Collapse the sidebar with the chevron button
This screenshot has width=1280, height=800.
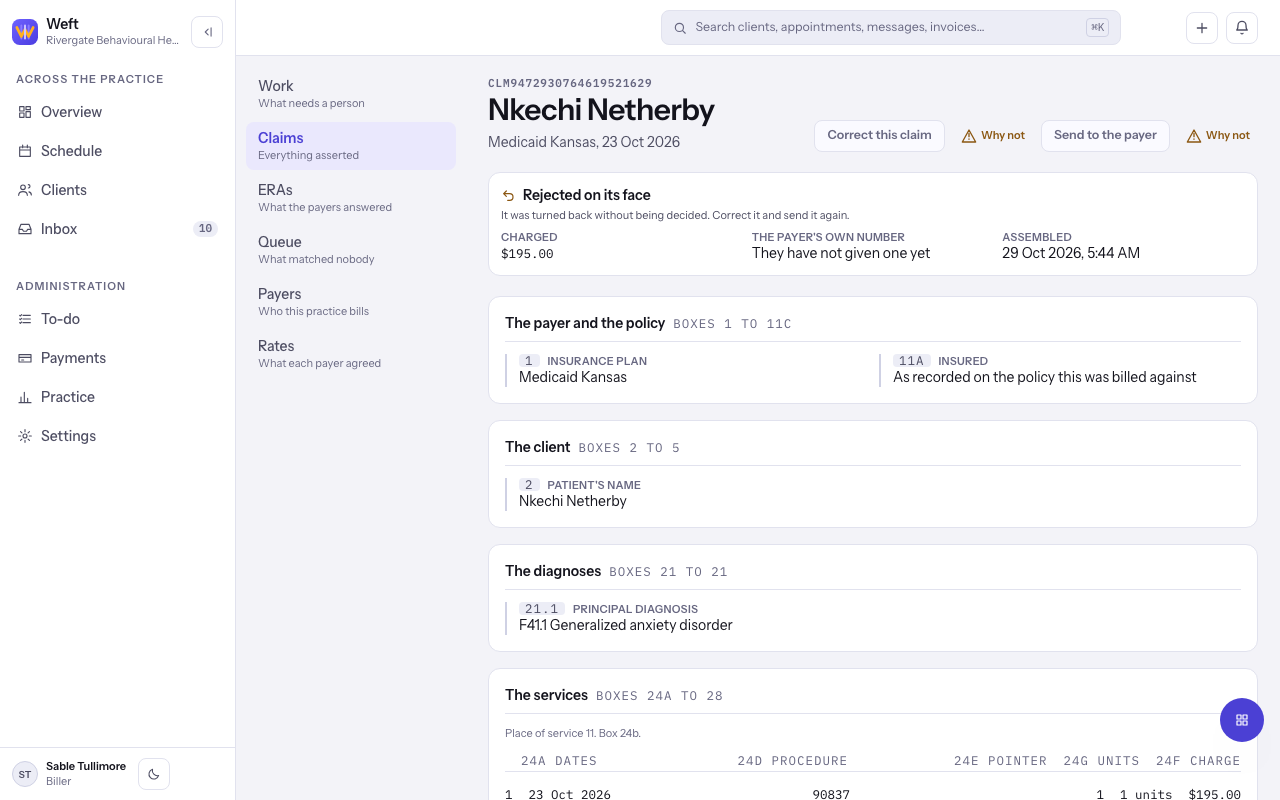click(x=207, y=32)
